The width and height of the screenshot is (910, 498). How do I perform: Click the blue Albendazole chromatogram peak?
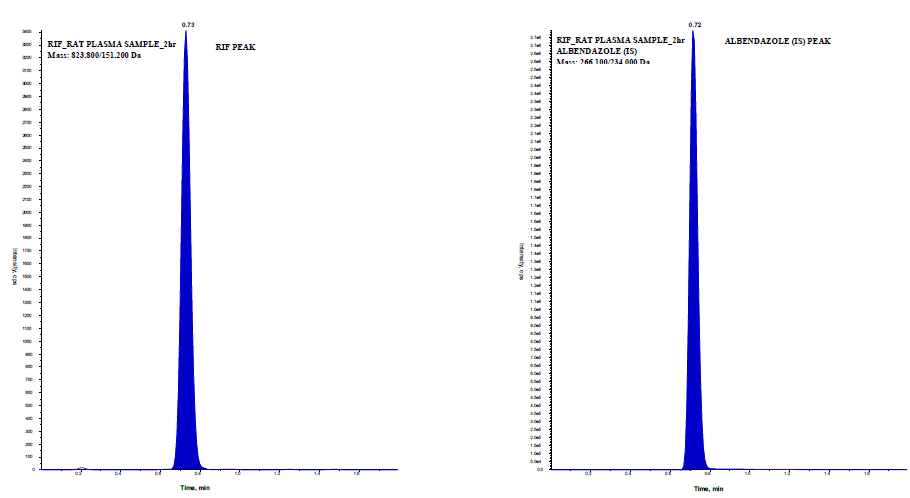(693, 300)
